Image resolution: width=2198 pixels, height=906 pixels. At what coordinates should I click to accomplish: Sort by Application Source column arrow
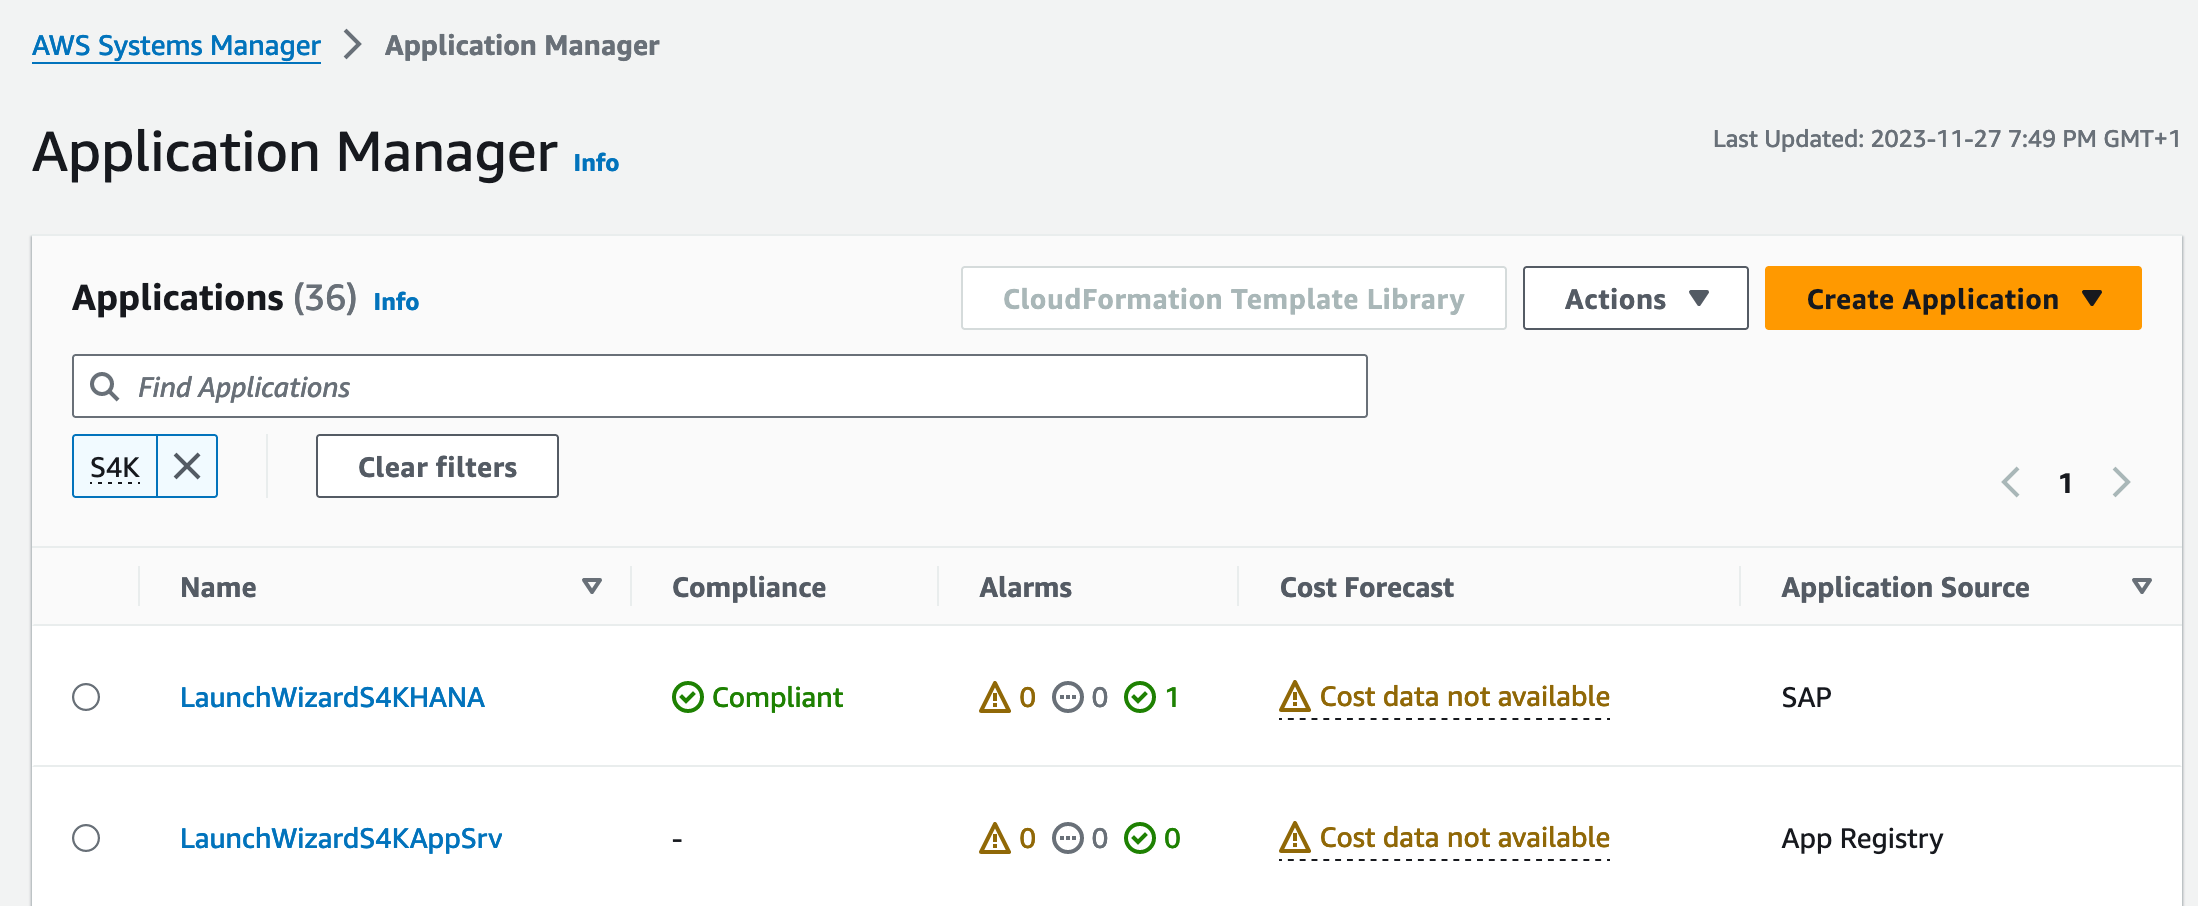click(2141, 586)
